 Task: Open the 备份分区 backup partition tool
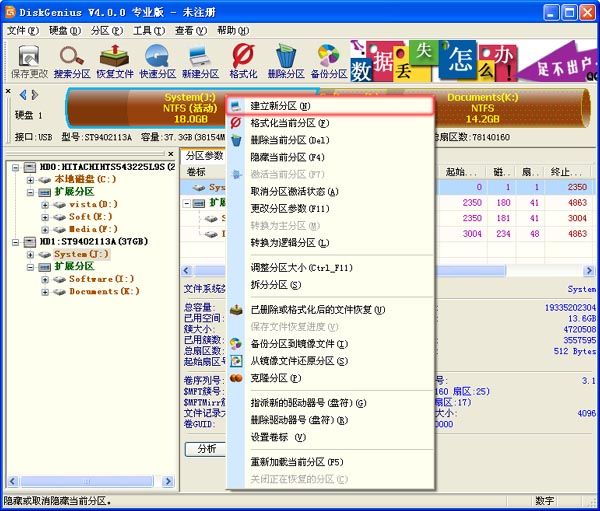(329, 62)
